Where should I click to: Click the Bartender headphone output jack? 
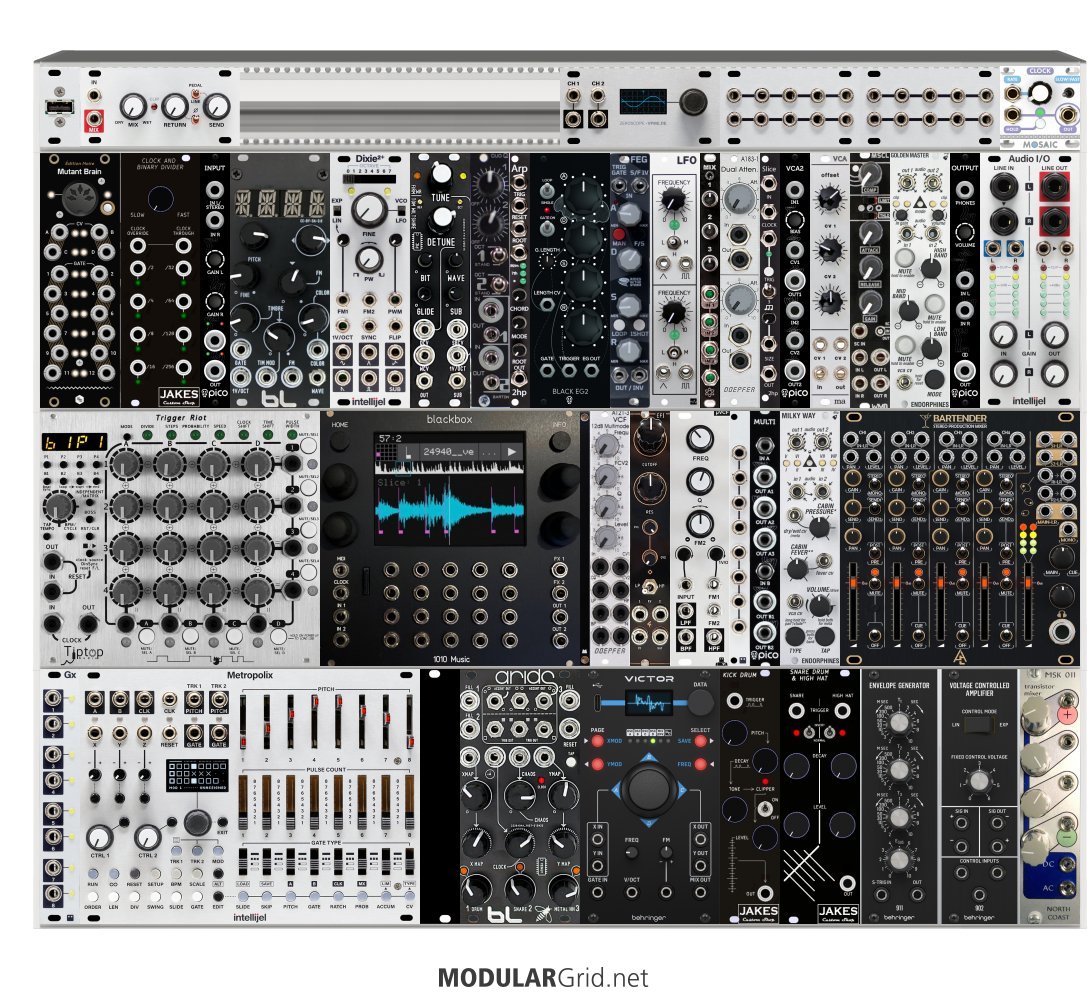click(x=1061, y=631)
